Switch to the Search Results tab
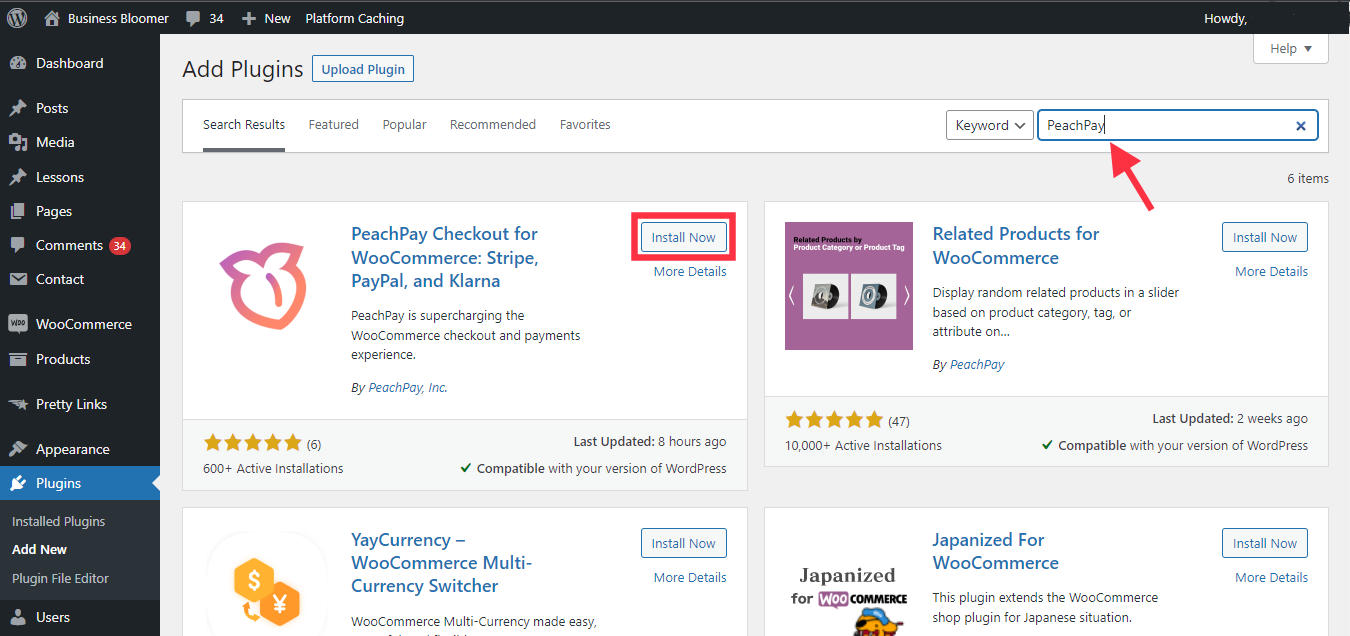The height and width of the screenshot is (636, 1350). pyautogui.click(x=244, y=125)
